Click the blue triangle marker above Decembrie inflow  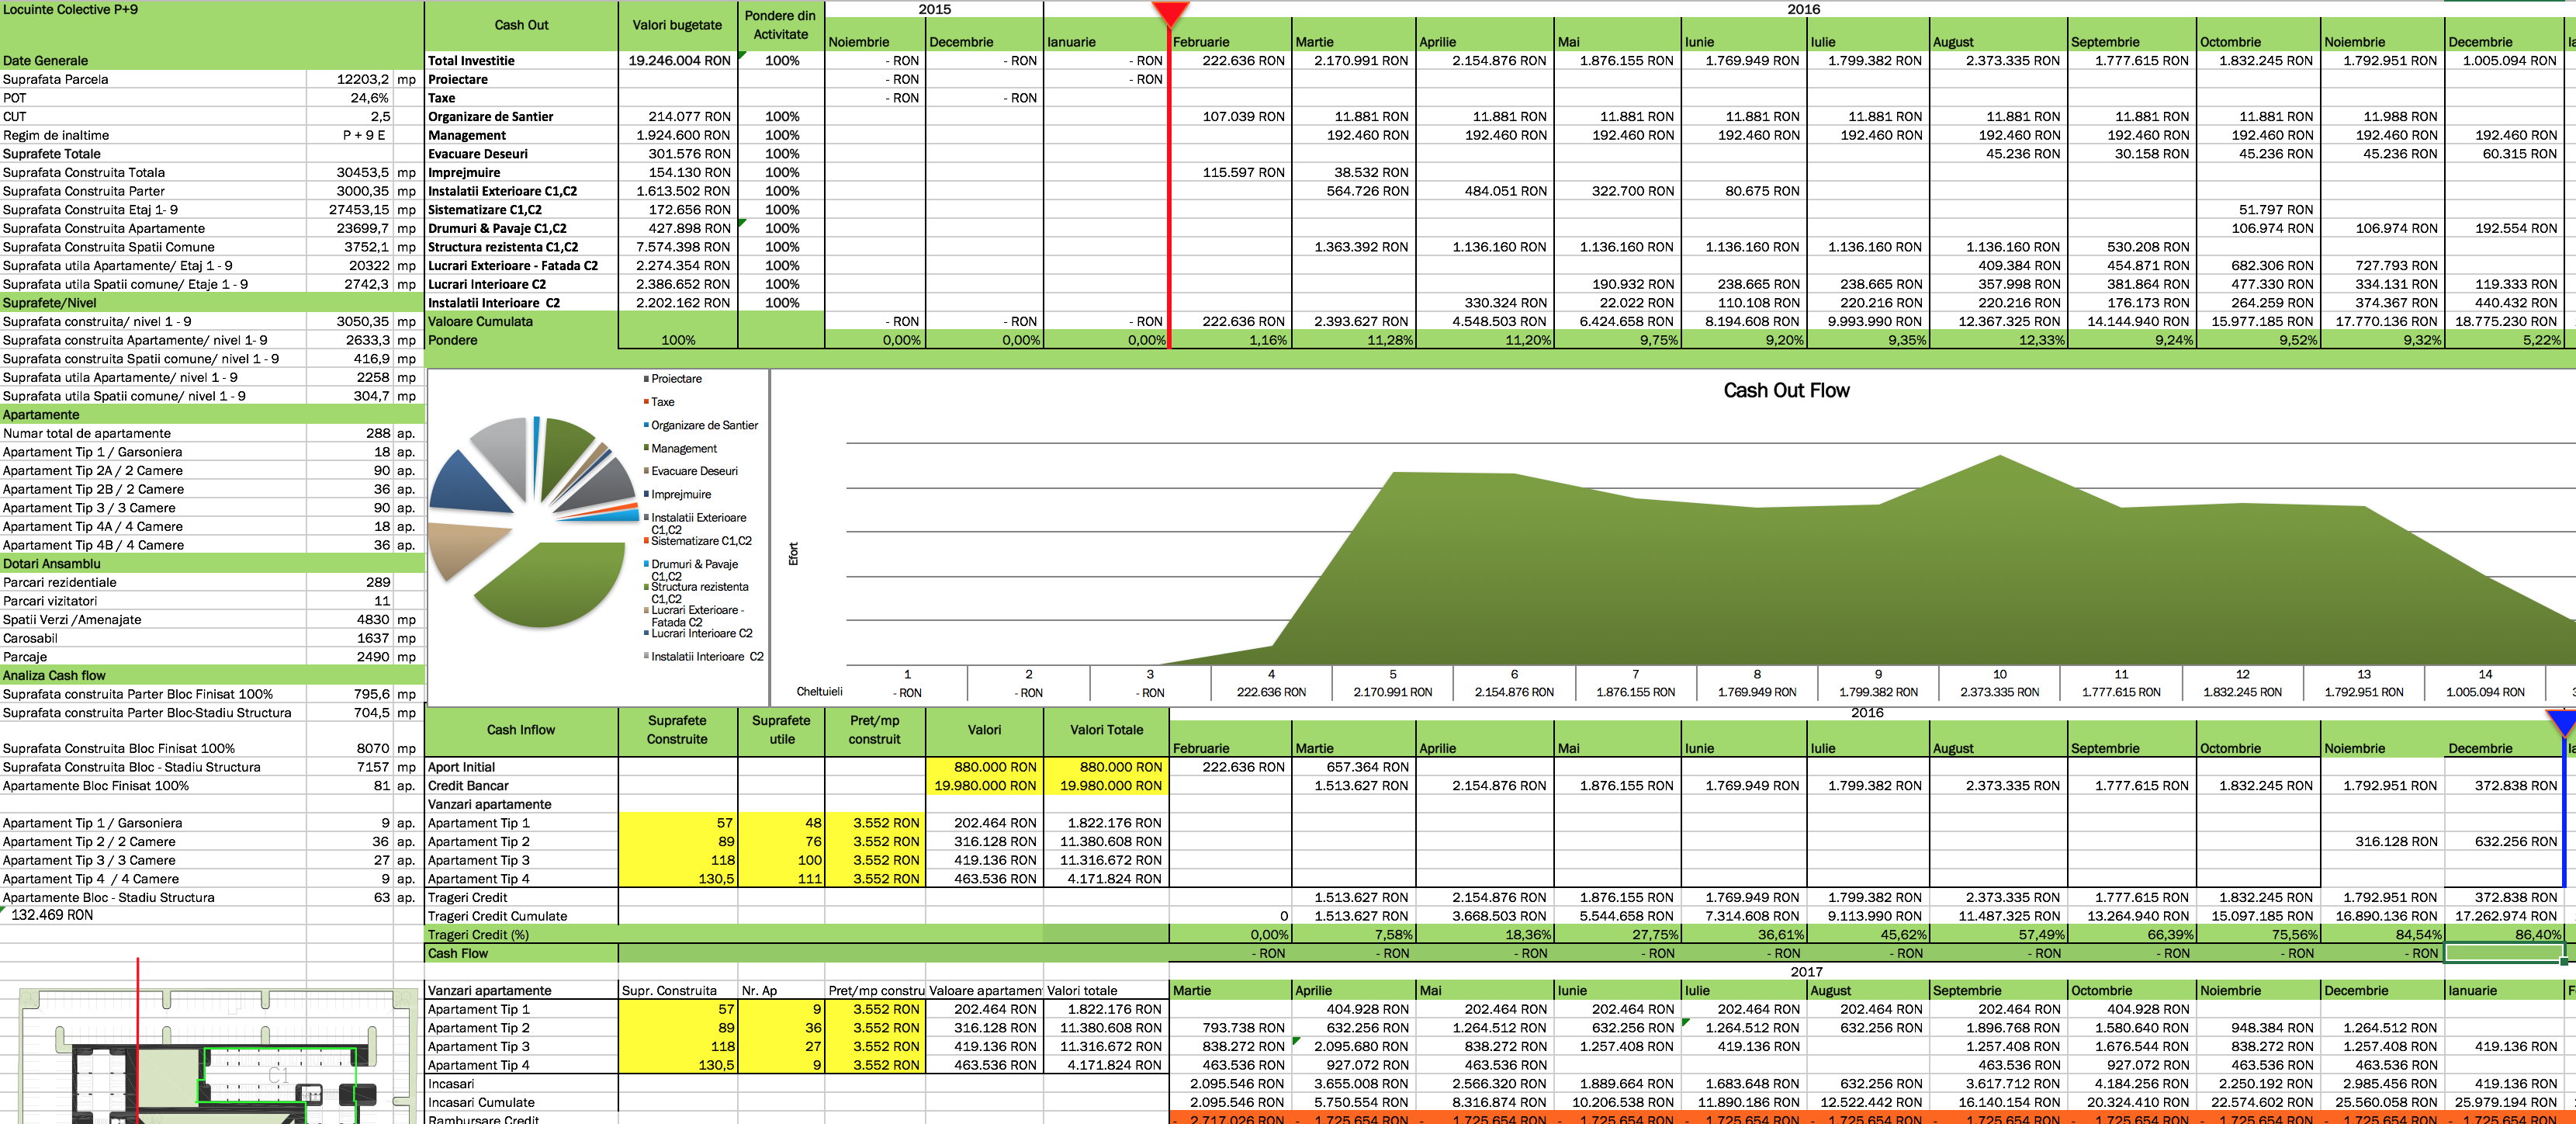click(x=2563, y=721)
